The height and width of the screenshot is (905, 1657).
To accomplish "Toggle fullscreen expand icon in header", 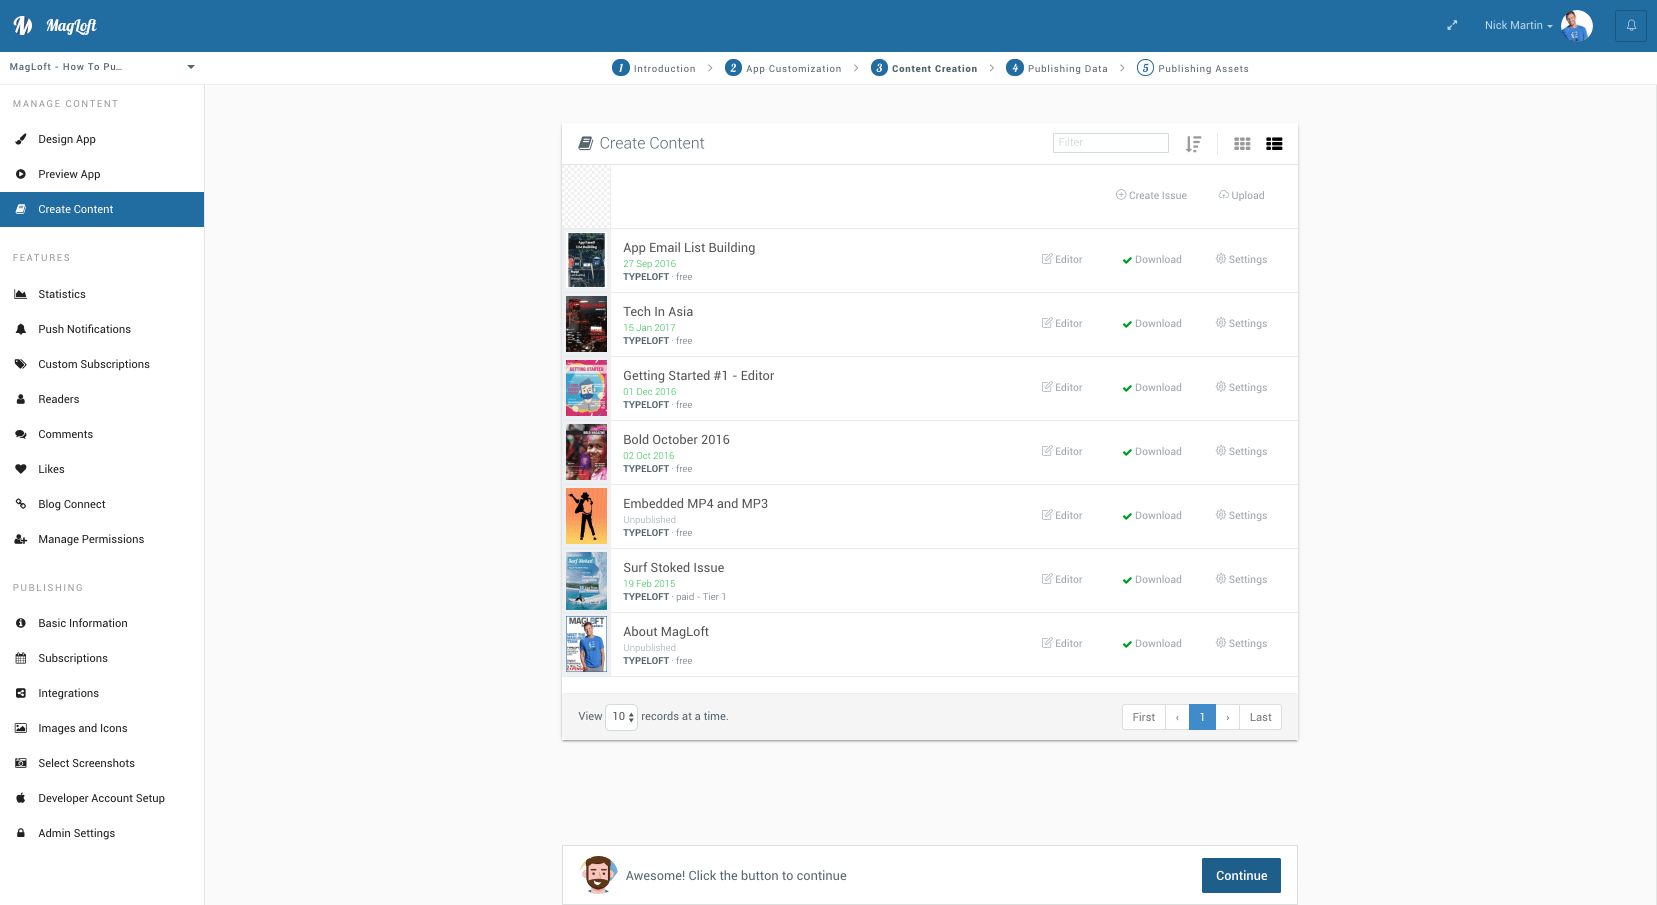I will [x=1452, y=26].
